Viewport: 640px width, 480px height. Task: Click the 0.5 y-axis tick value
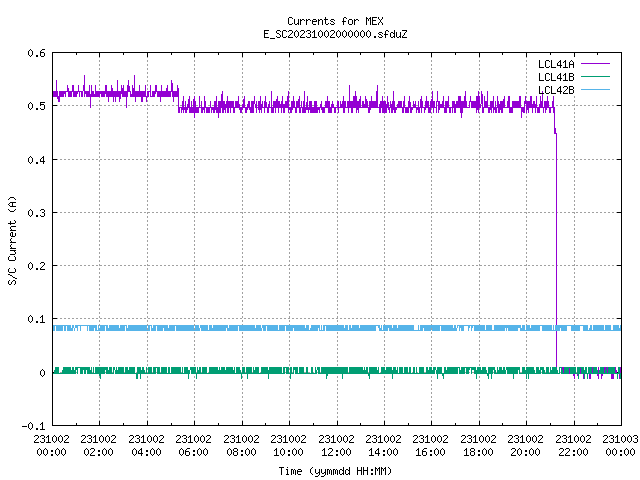(37, 106)
